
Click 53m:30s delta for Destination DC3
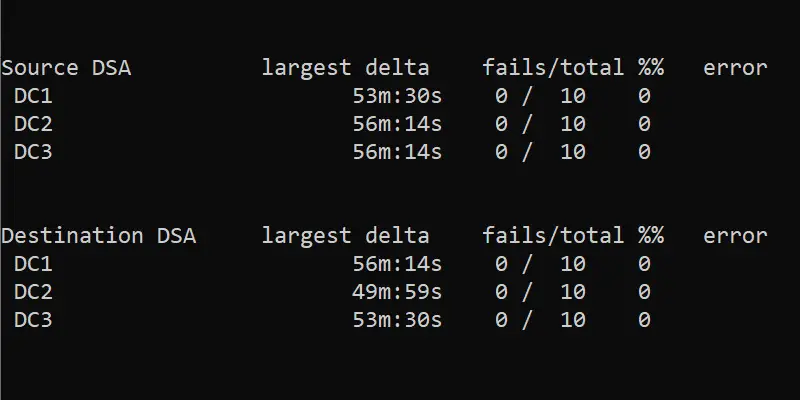tap(397, 320)
